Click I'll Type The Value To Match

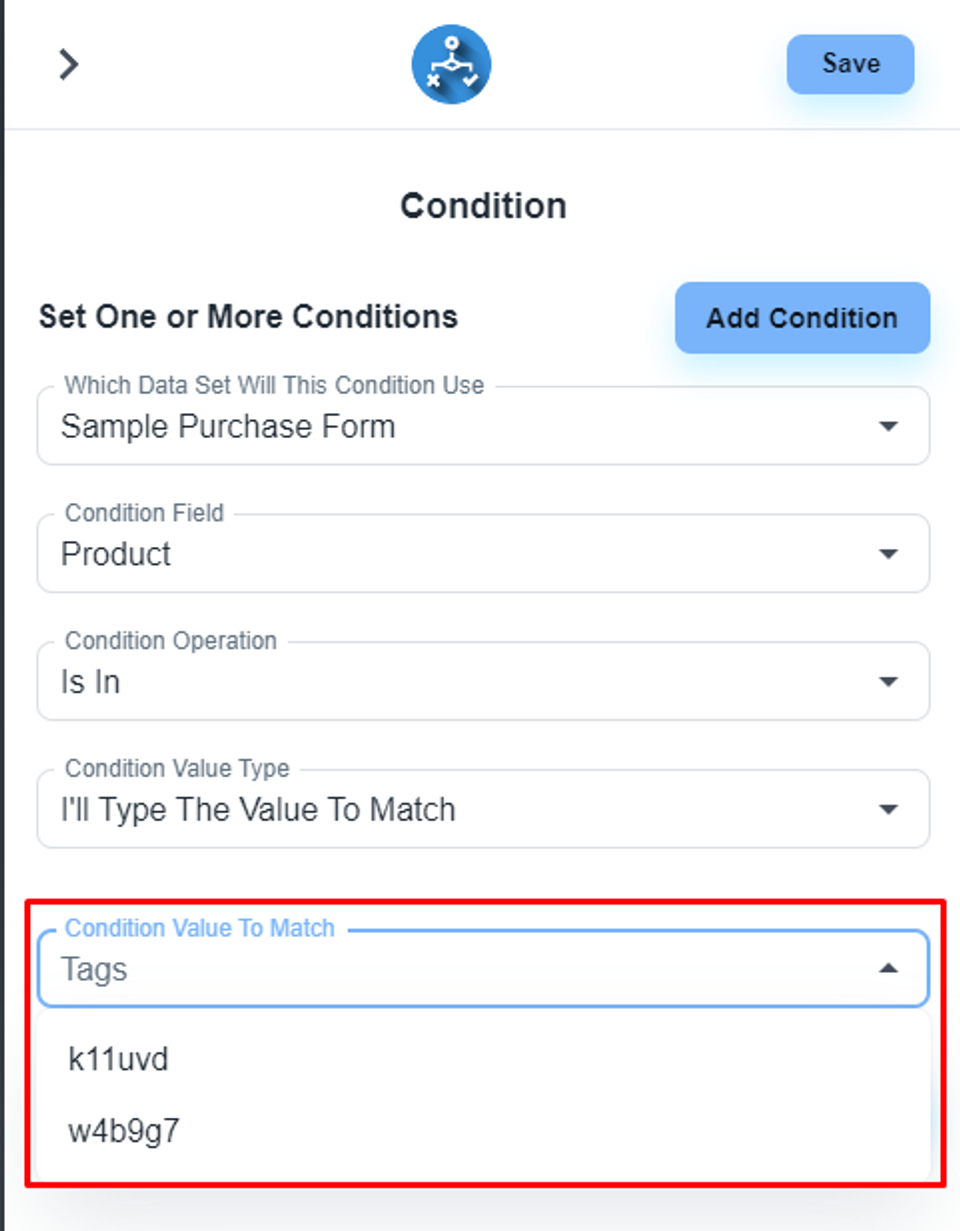[x=258, y=809]
